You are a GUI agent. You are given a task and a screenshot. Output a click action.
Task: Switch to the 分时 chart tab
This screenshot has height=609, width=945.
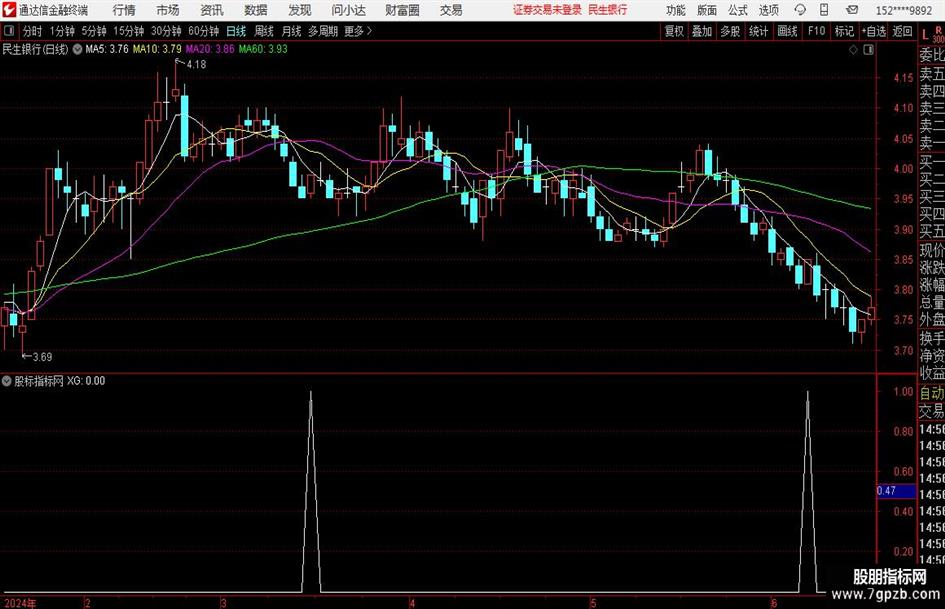(x=33, y=31)
